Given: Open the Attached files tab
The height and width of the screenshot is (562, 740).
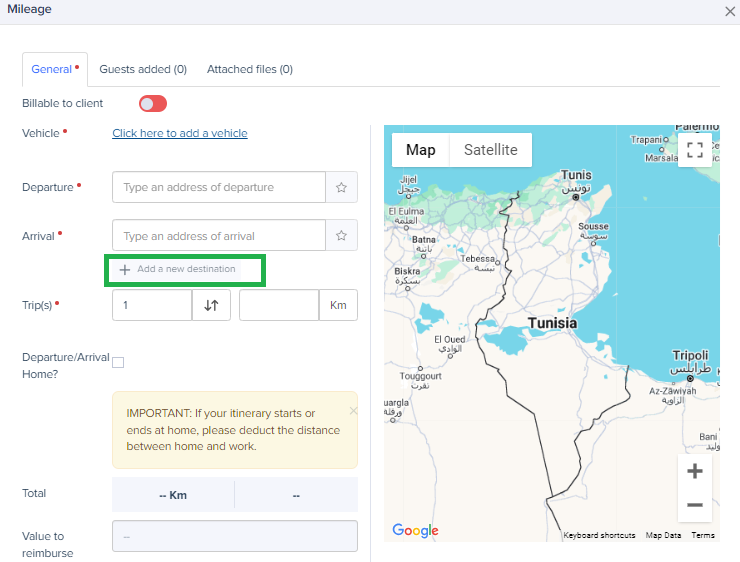Looking at the screenshot, I should point(249,69).
